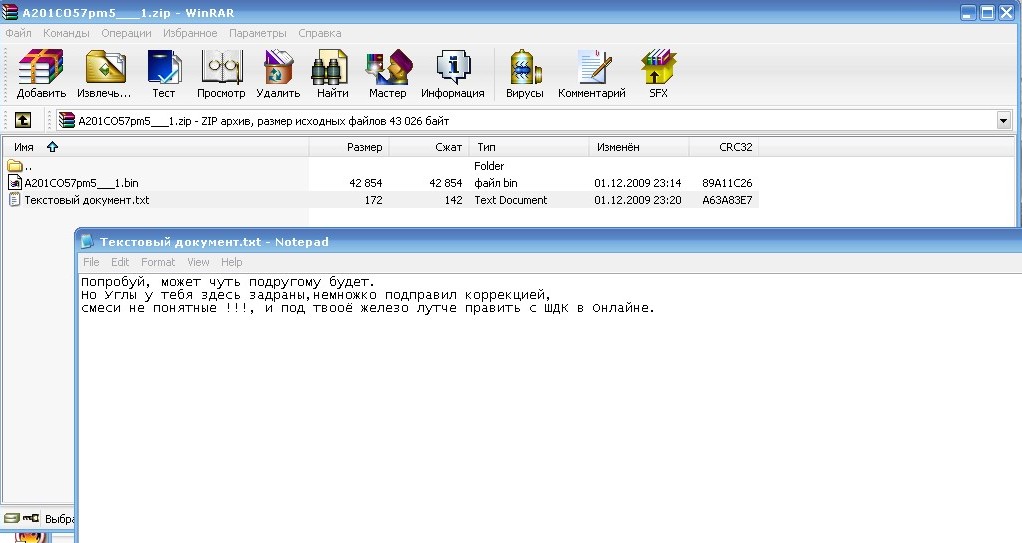Click the Извлечь (Extract) toolbar icon
The height and width of the screenshot is (543, 1022).
pyautogui.click(x=105, y=67)
